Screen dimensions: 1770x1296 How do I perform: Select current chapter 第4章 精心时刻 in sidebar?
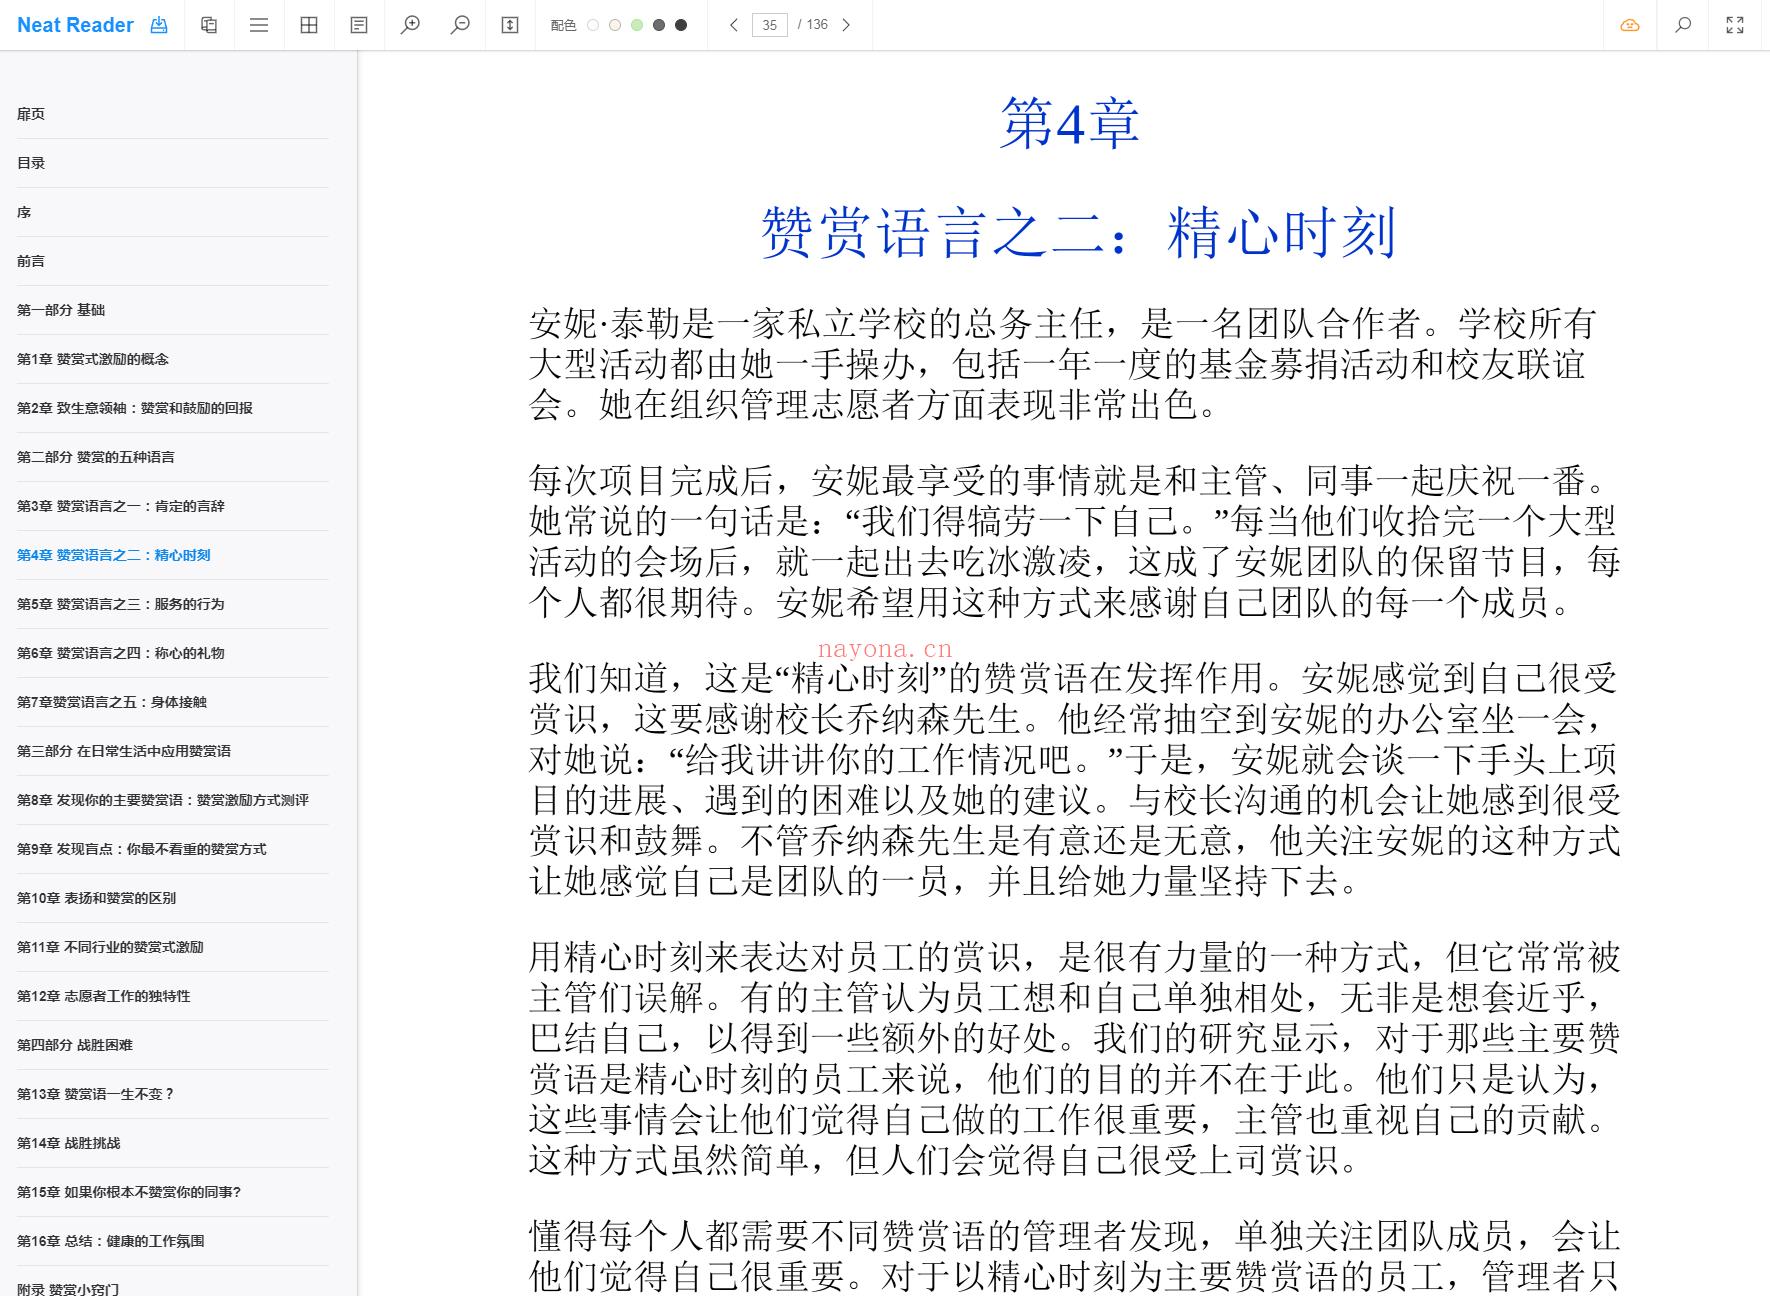[x=114, y=555]
